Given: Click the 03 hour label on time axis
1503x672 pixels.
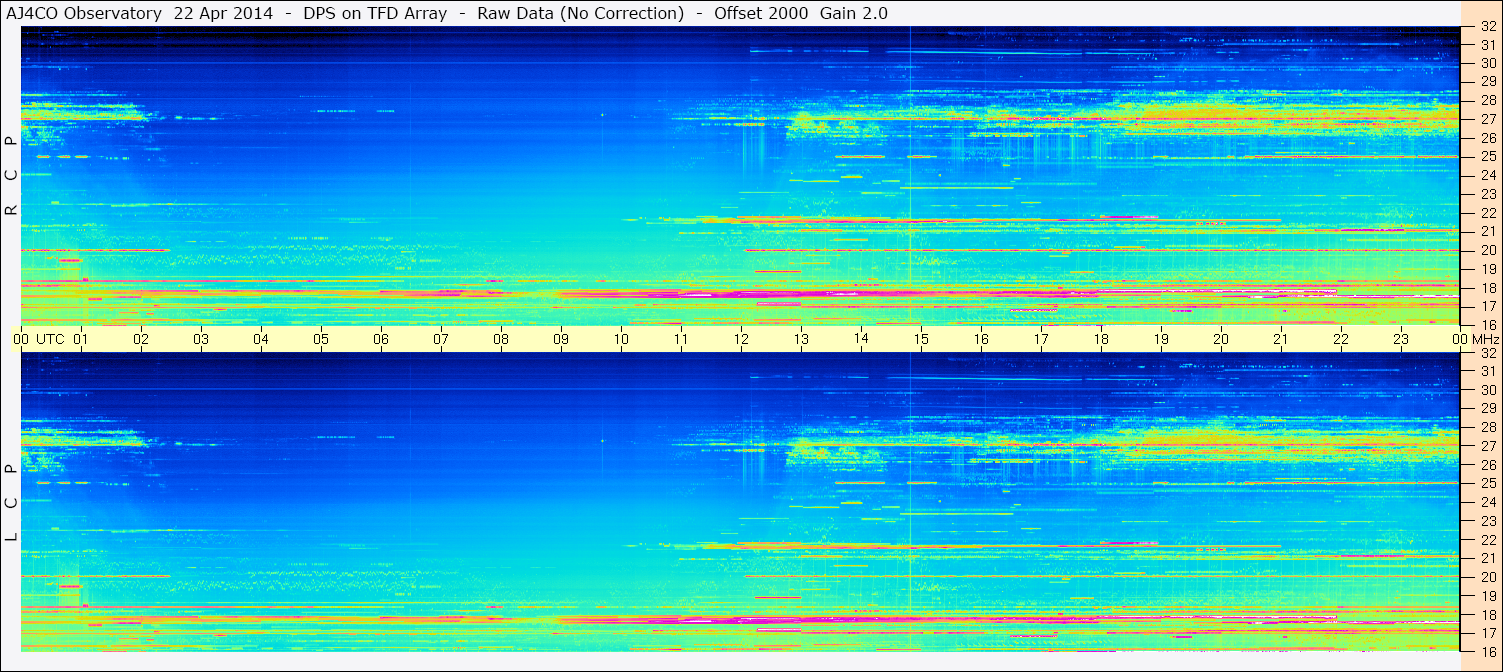Looking at the screenshot, I should (x=201, y=339).
